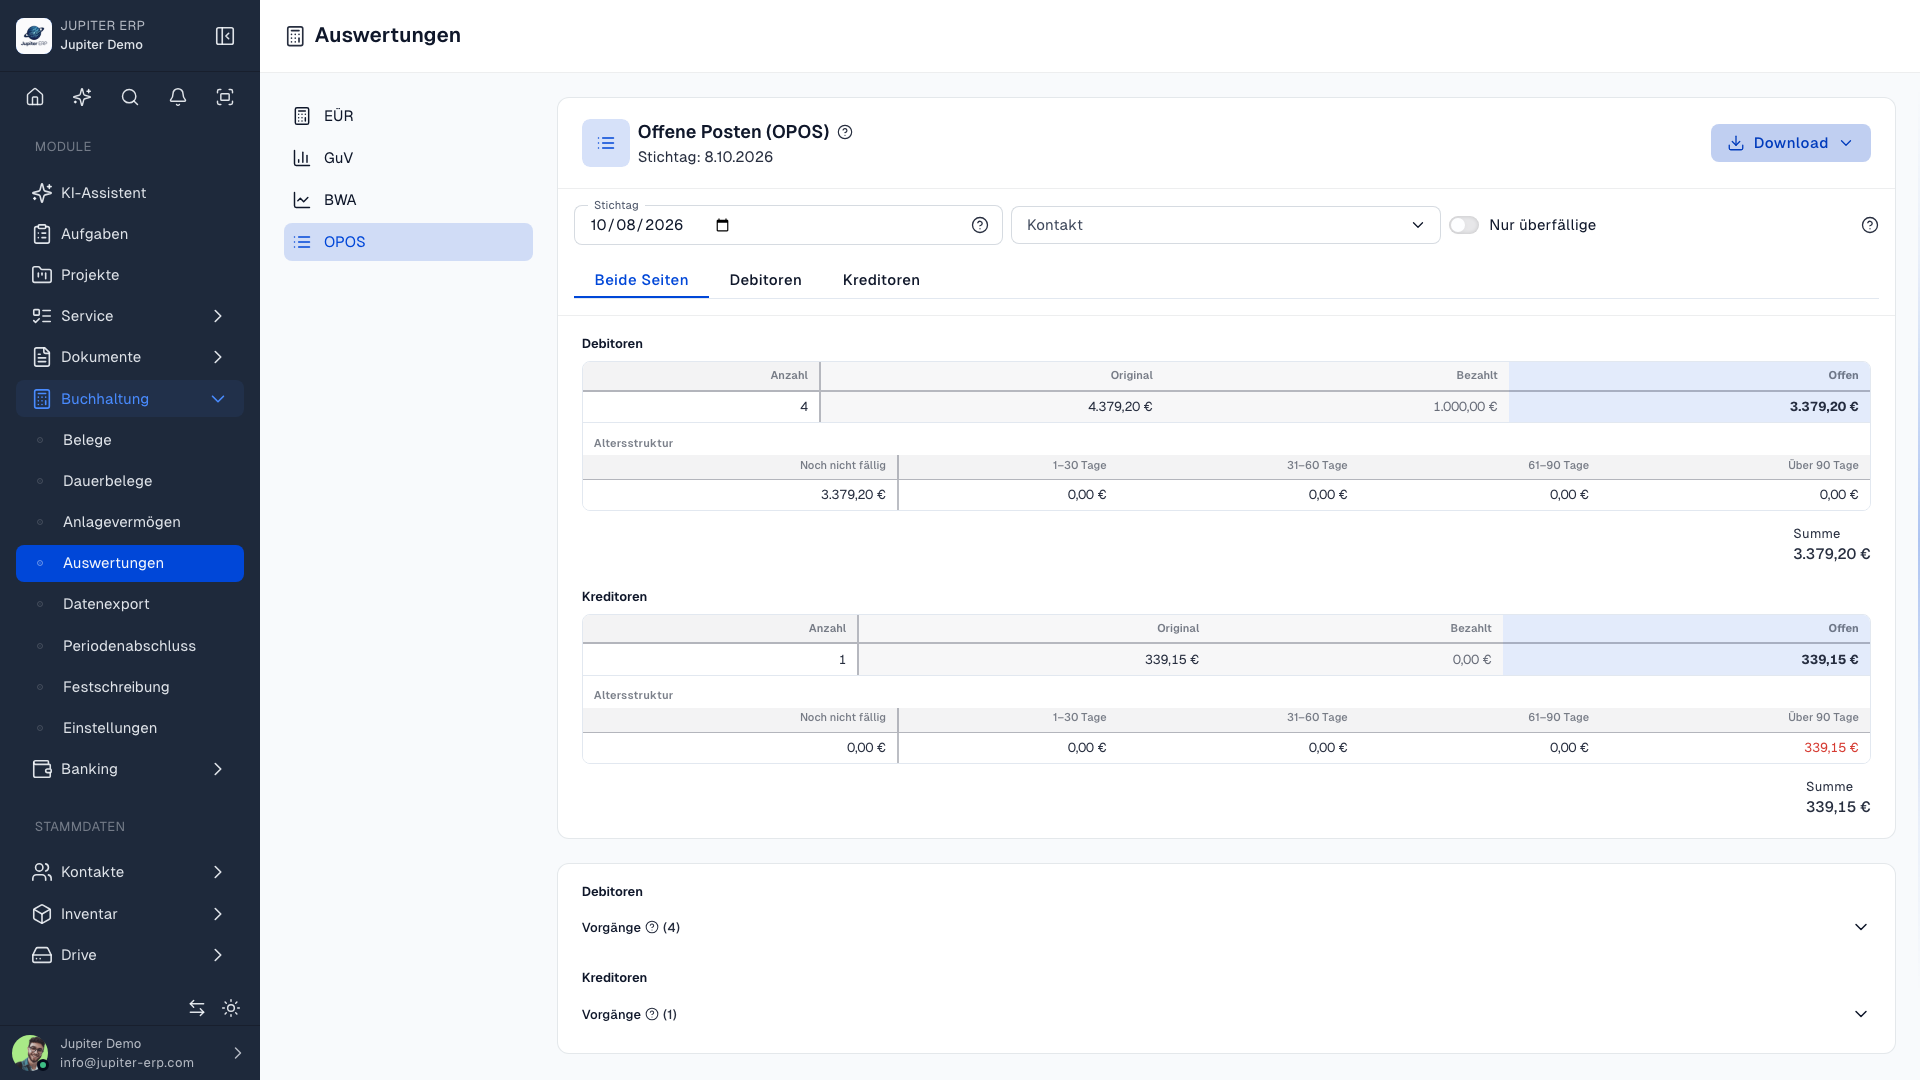Screen dimensions: 1920x1080
Task: Open EÜR report
Action: click(x=408, y=116)
